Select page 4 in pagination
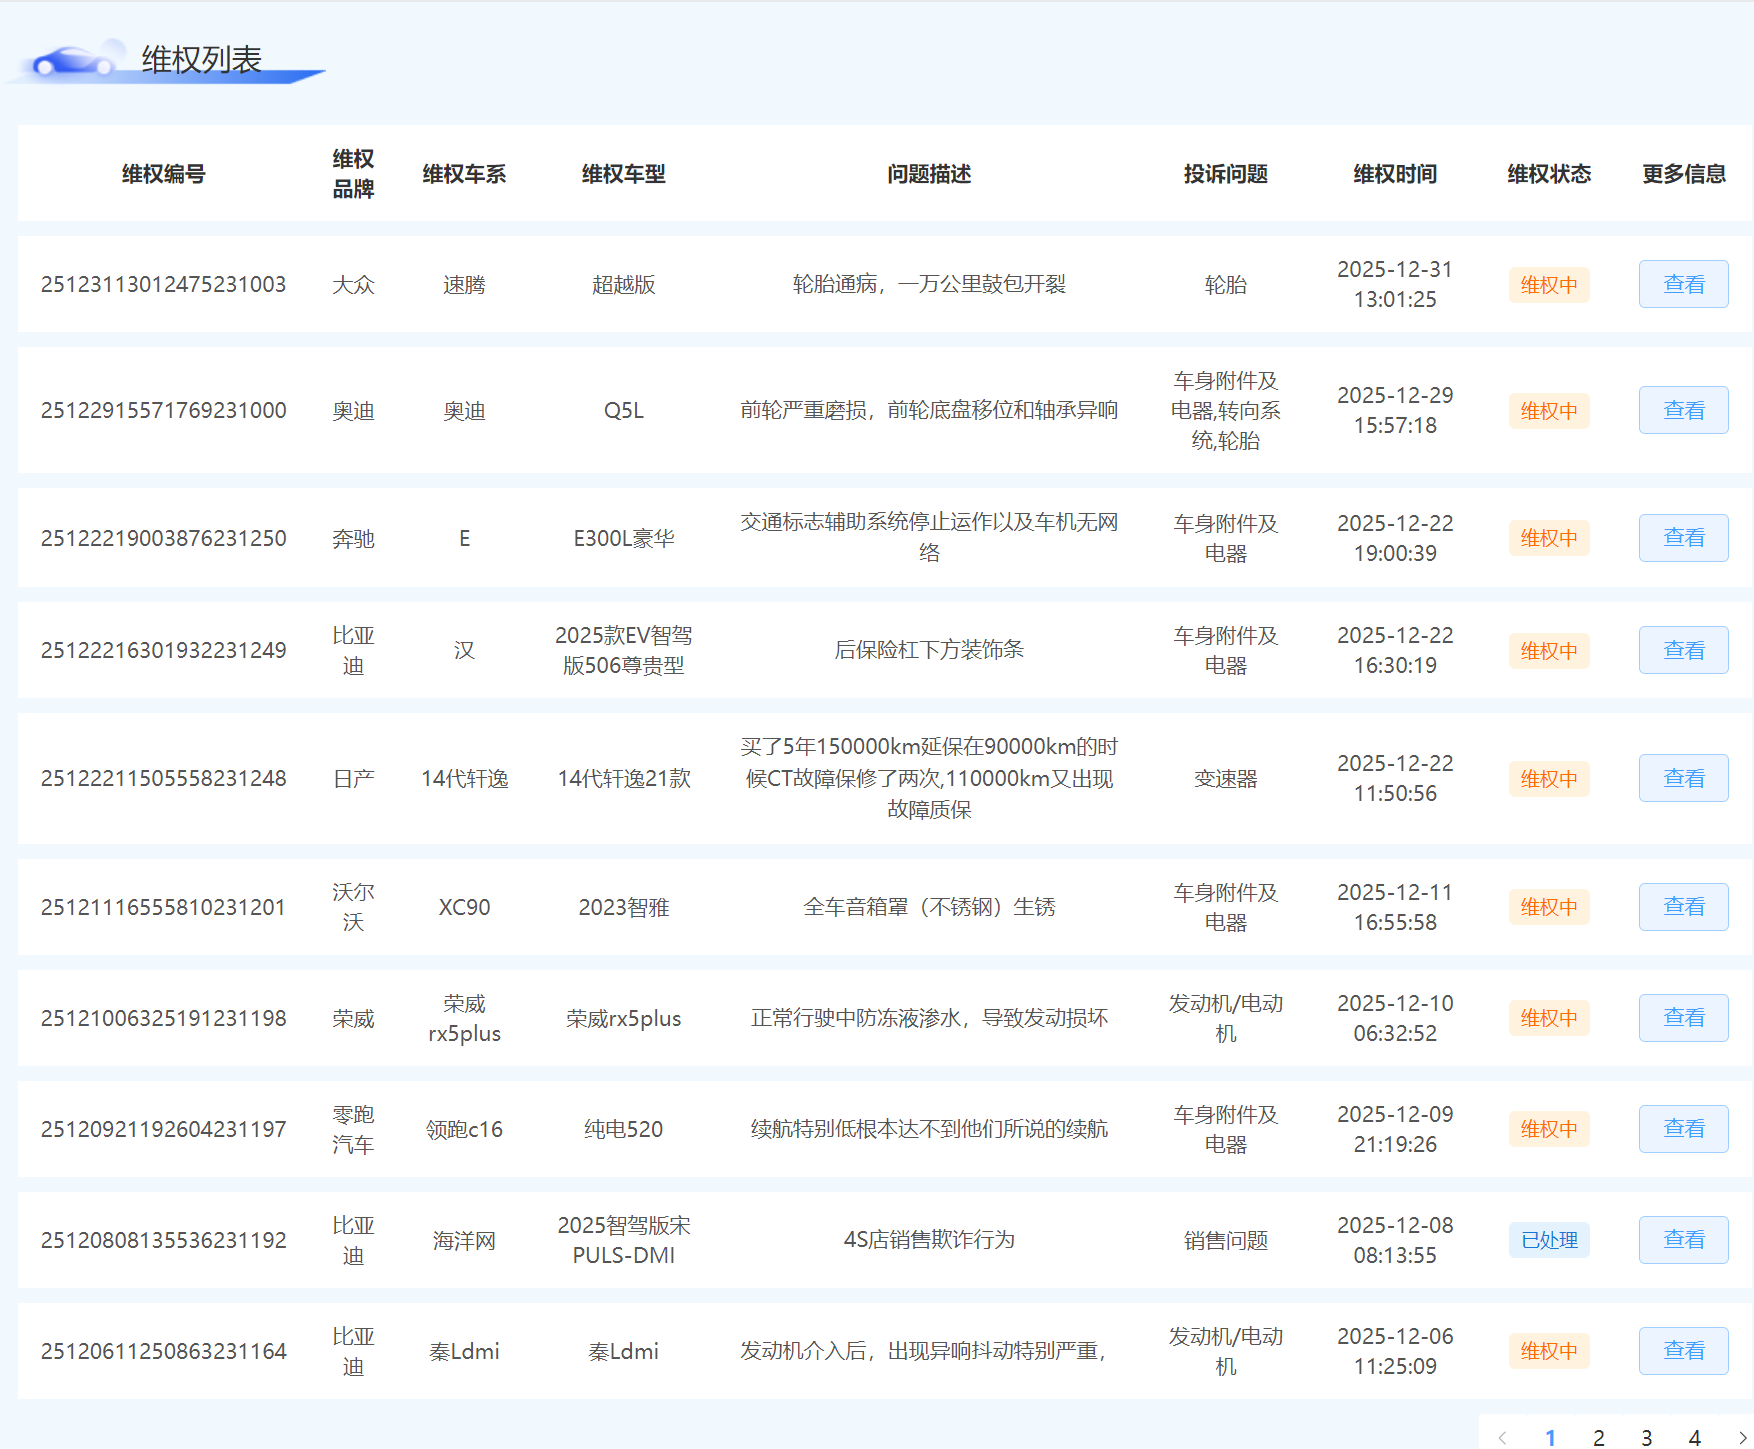The image size is (1754, 1449). coord(1694,1437)
